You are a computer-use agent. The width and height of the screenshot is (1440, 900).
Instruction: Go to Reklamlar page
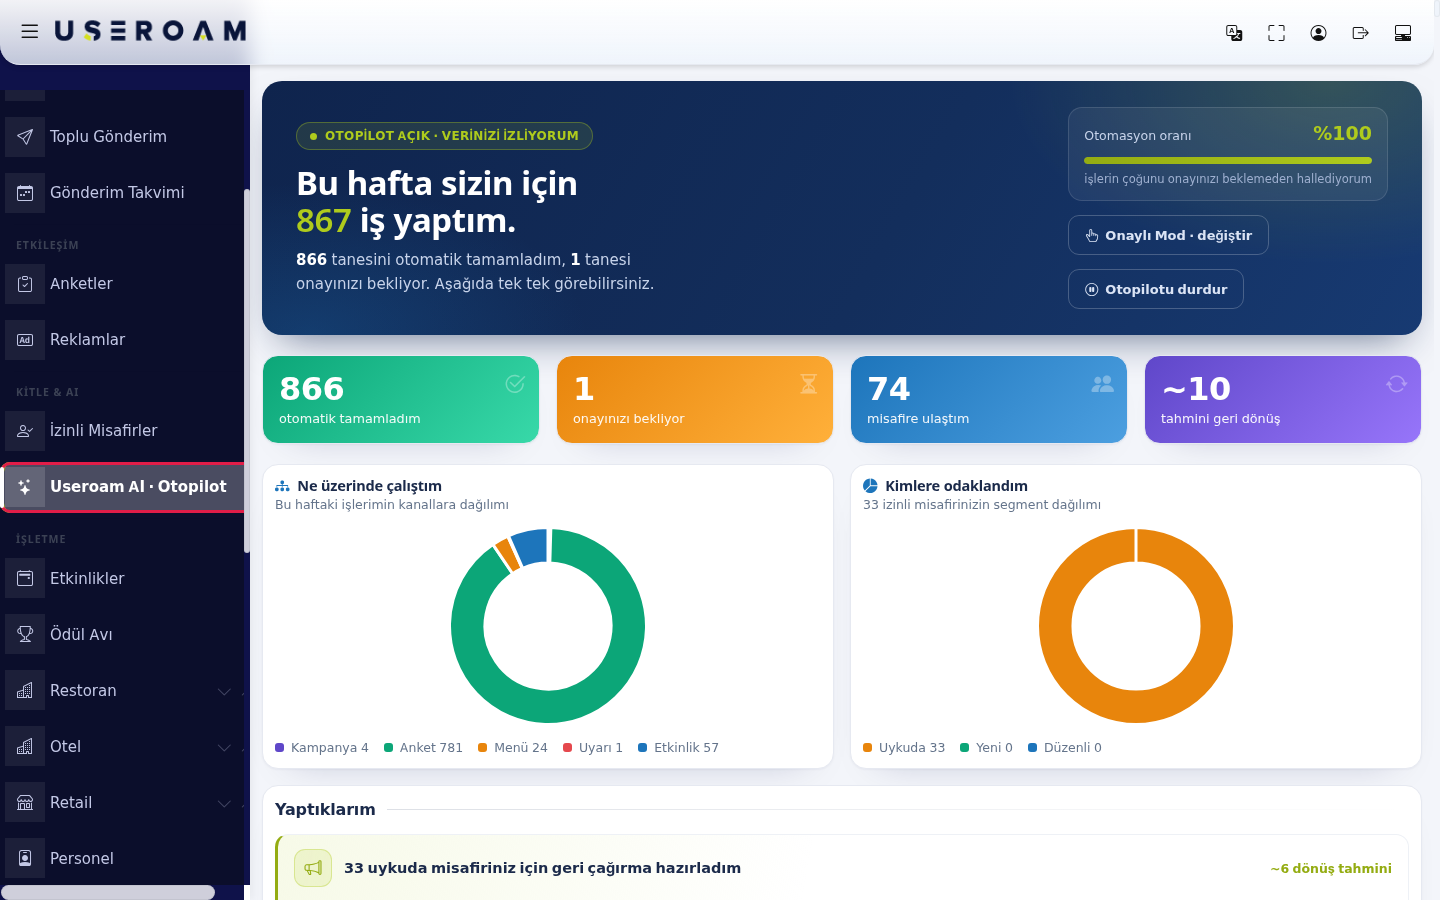click(122, 340)
